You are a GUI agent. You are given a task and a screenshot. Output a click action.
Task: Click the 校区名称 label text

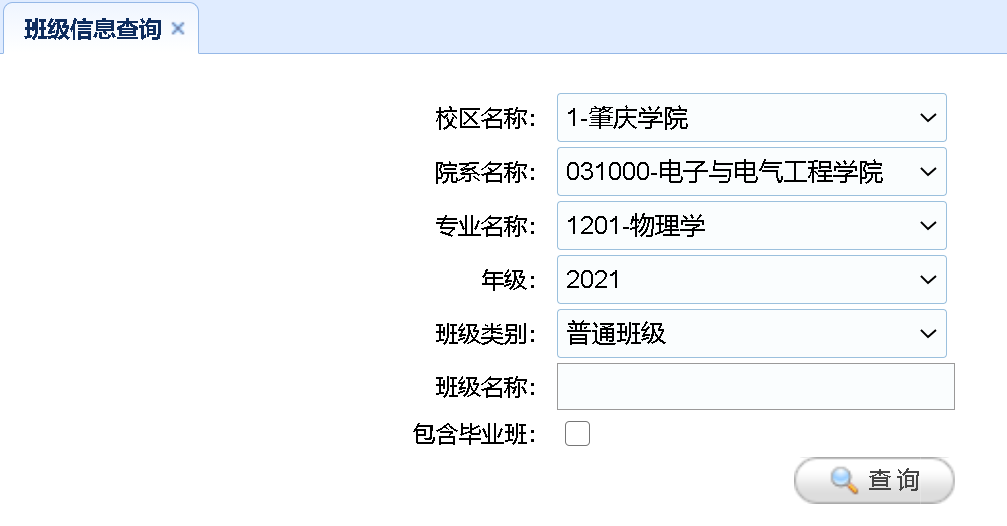[x=485, y=119]
